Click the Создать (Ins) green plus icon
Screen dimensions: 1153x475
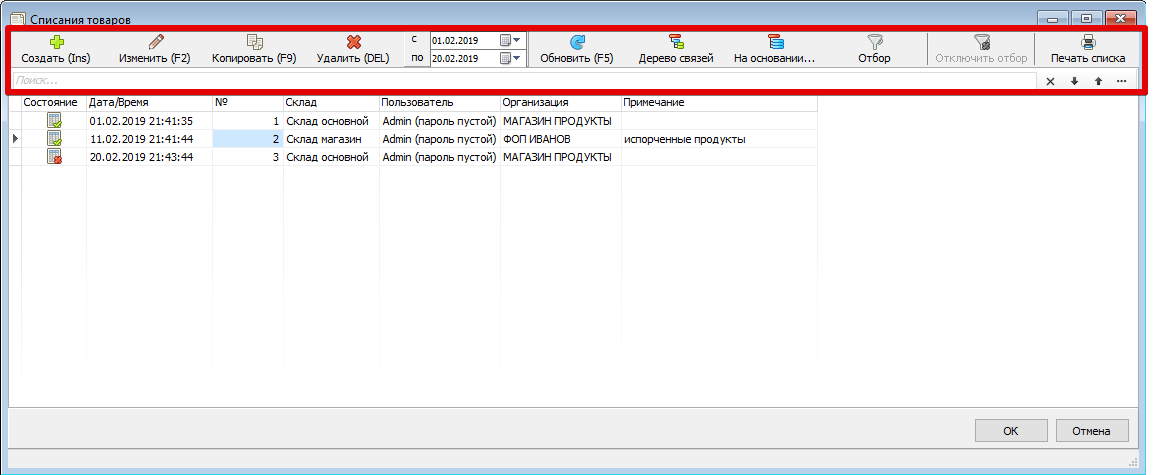tap(56, 43)
